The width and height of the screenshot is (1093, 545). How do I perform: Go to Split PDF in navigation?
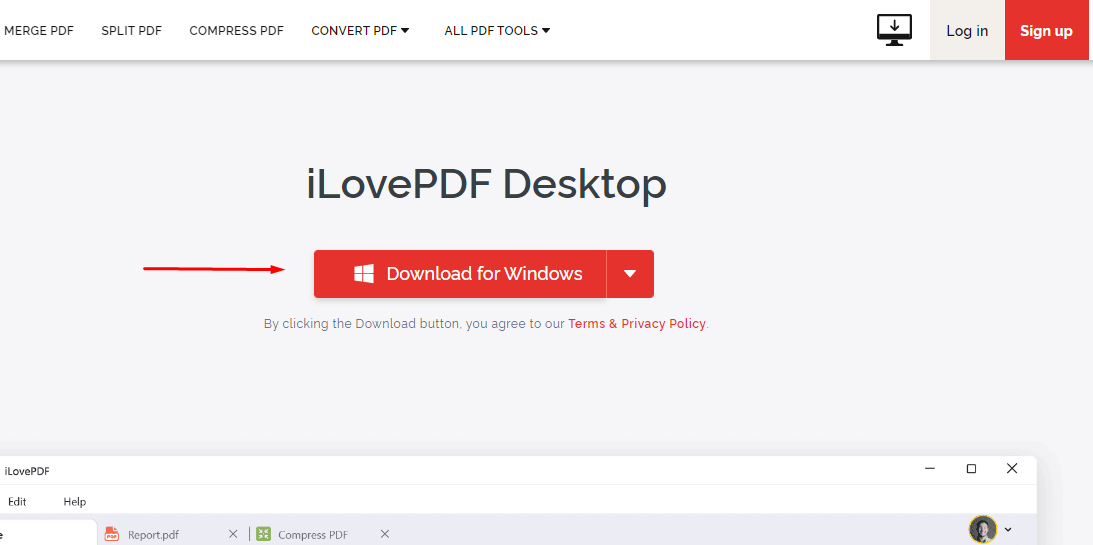click(x=131, y=31)
